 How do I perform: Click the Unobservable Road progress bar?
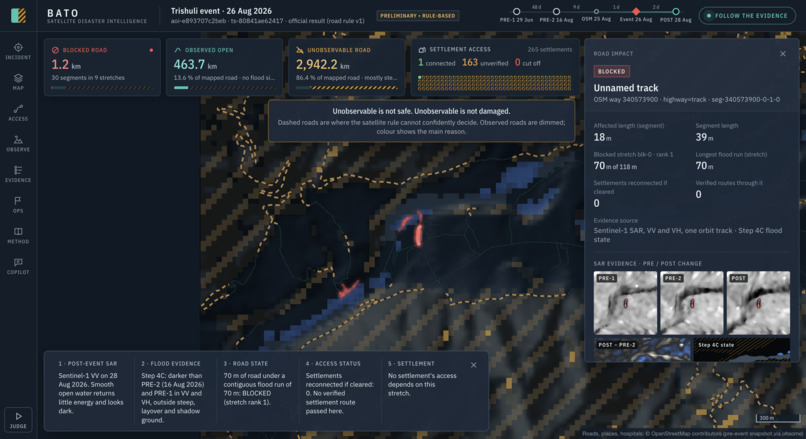coord(346,88)
